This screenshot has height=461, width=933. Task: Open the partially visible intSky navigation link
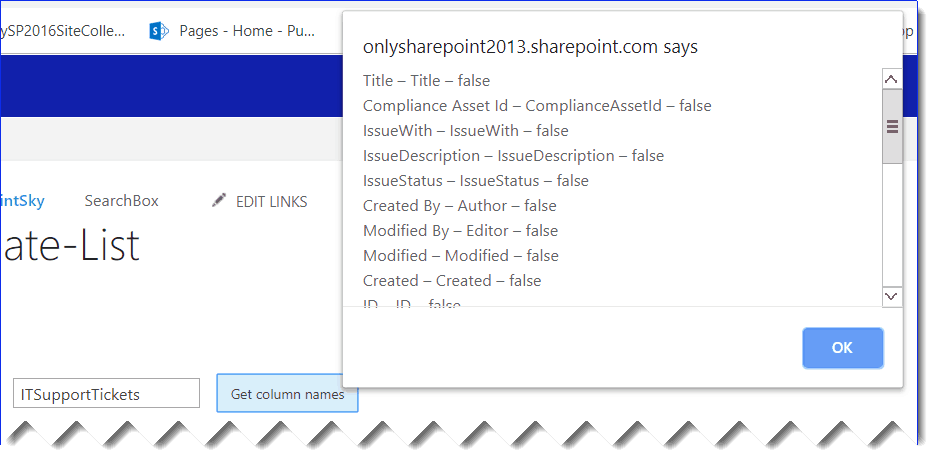[x=22, y=201]
